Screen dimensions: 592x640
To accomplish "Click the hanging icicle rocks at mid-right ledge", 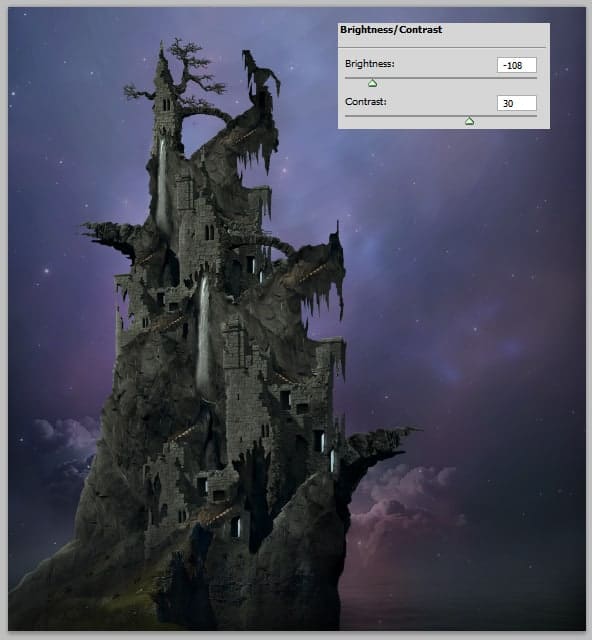I will [323, 298].
